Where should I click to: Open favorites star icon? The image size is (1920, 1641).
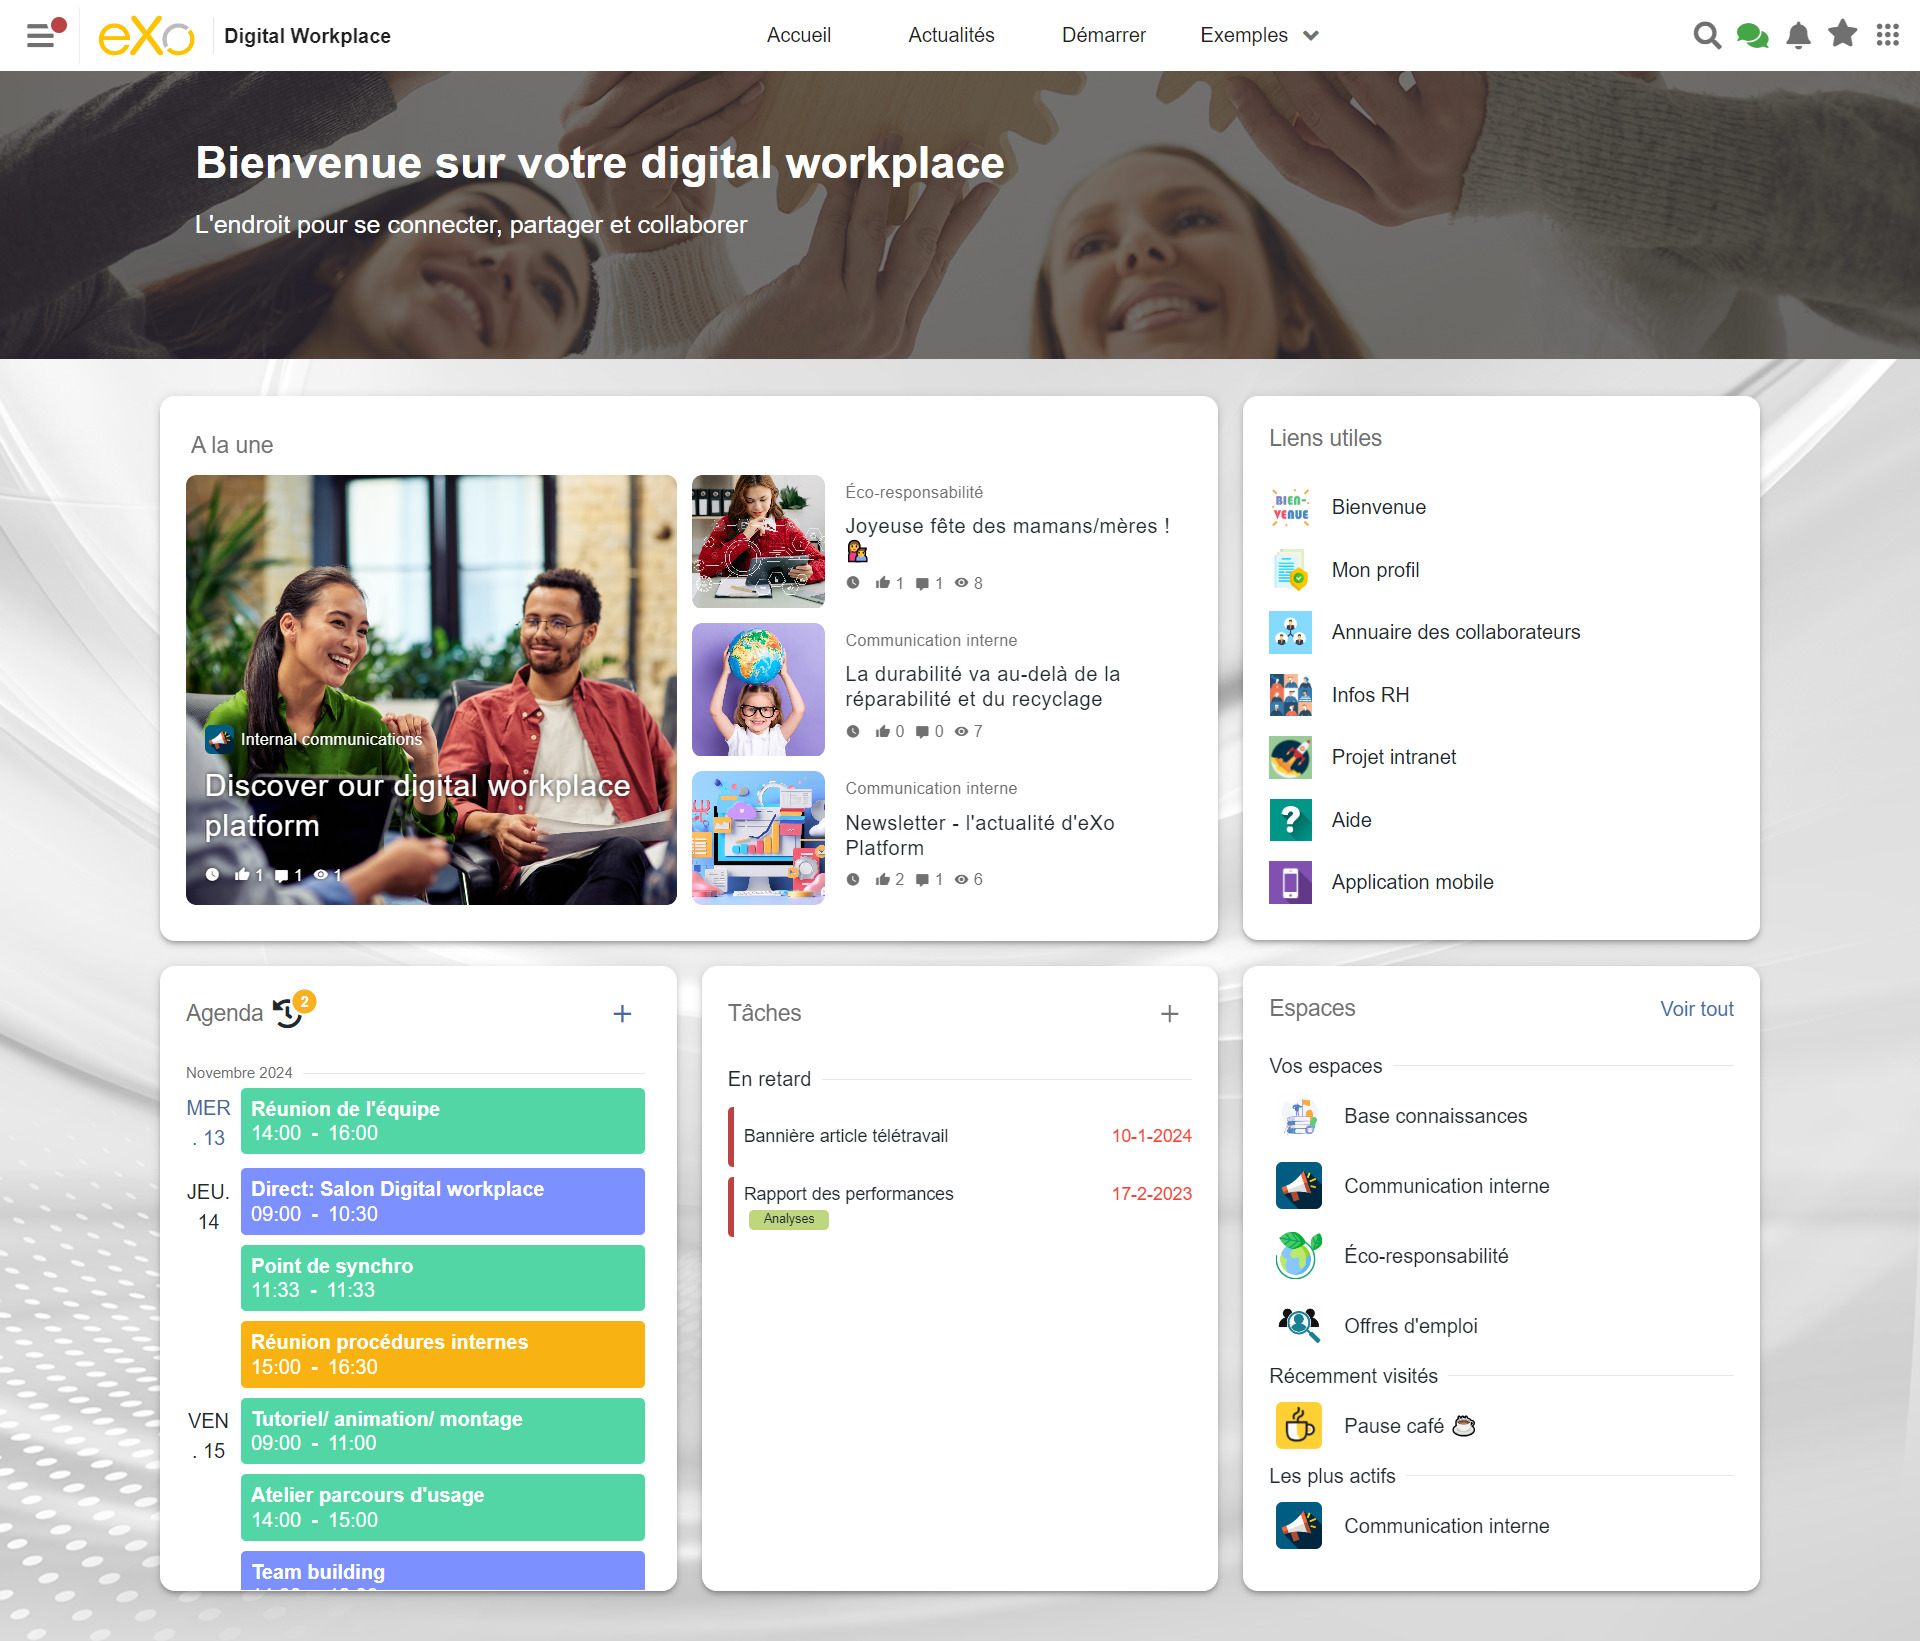pos(1842,35)
